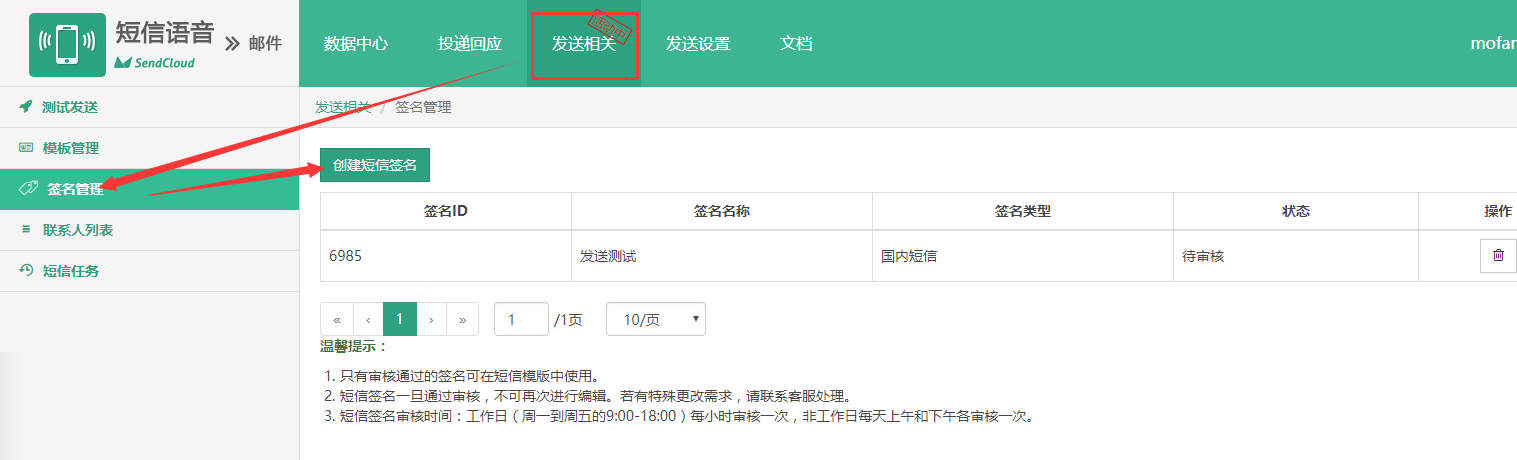Open the 10/页 page size dropdown

click(656, 319)
